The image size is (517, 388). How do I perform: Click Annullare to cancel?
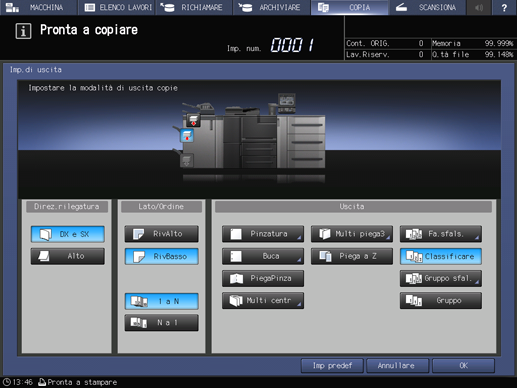pyautogui.click(x=397, y=366)
